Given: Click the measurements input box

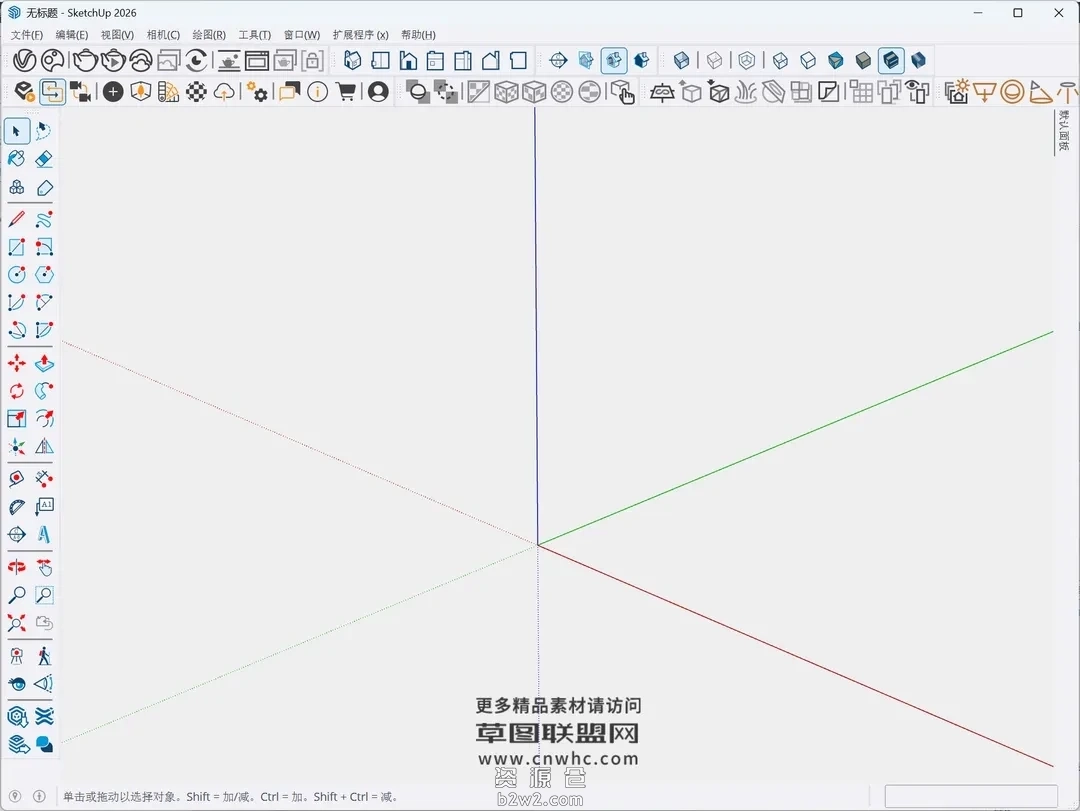Looking at the screenshot, I should (x=971, y=796).
